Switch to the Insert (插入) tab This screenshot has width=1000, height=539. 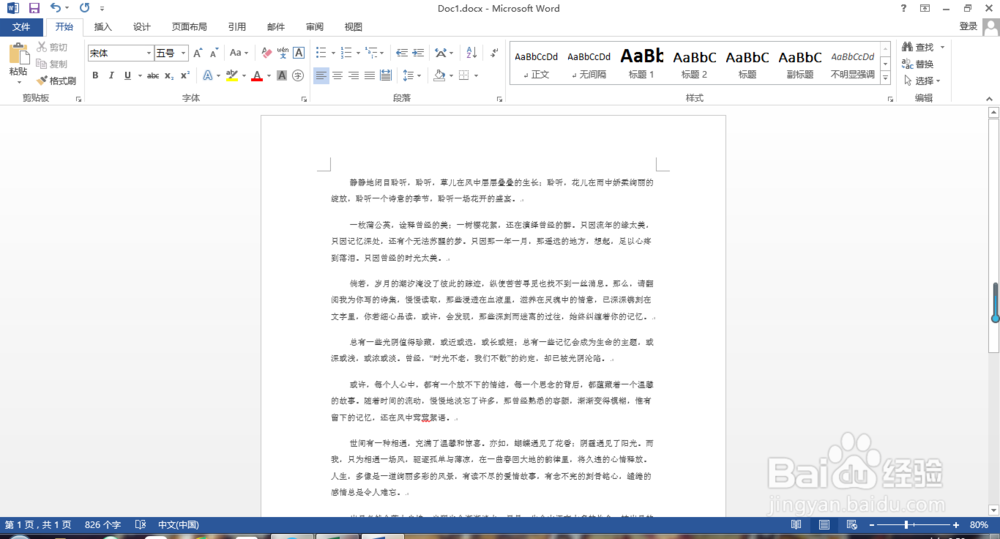click(103, 27)
